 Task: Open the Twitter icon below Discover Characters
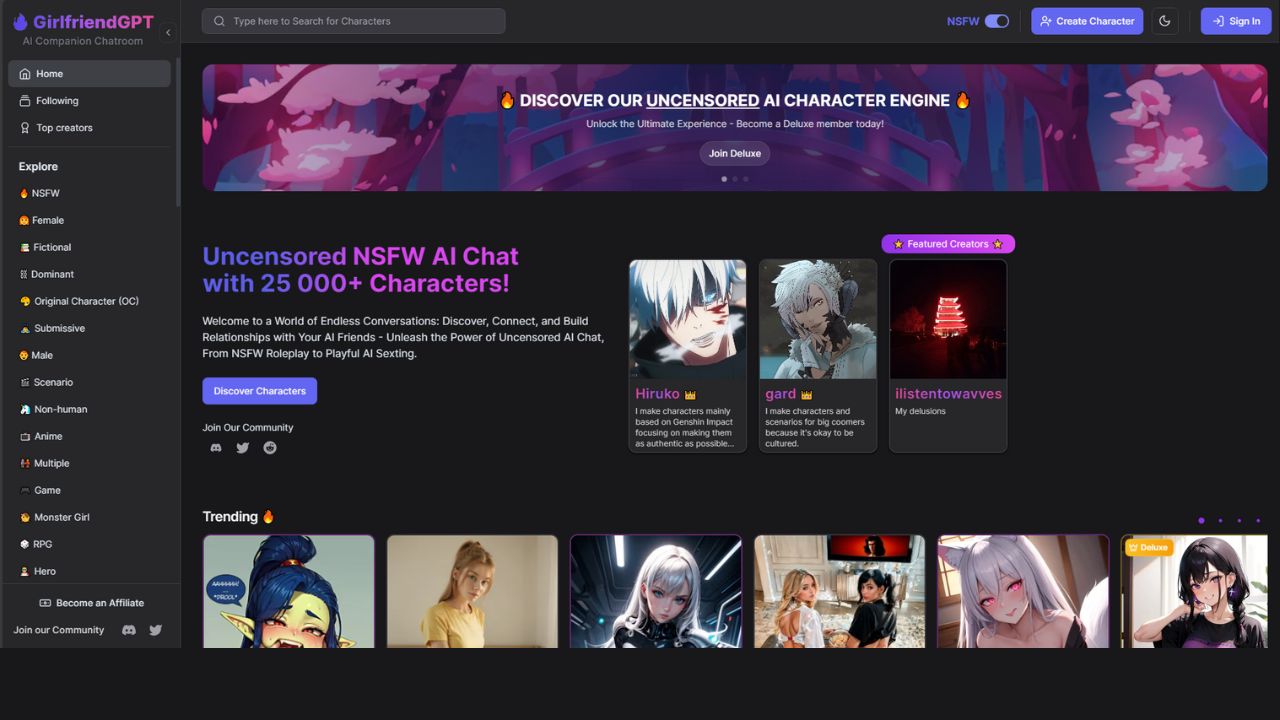[x=243, y=448]
